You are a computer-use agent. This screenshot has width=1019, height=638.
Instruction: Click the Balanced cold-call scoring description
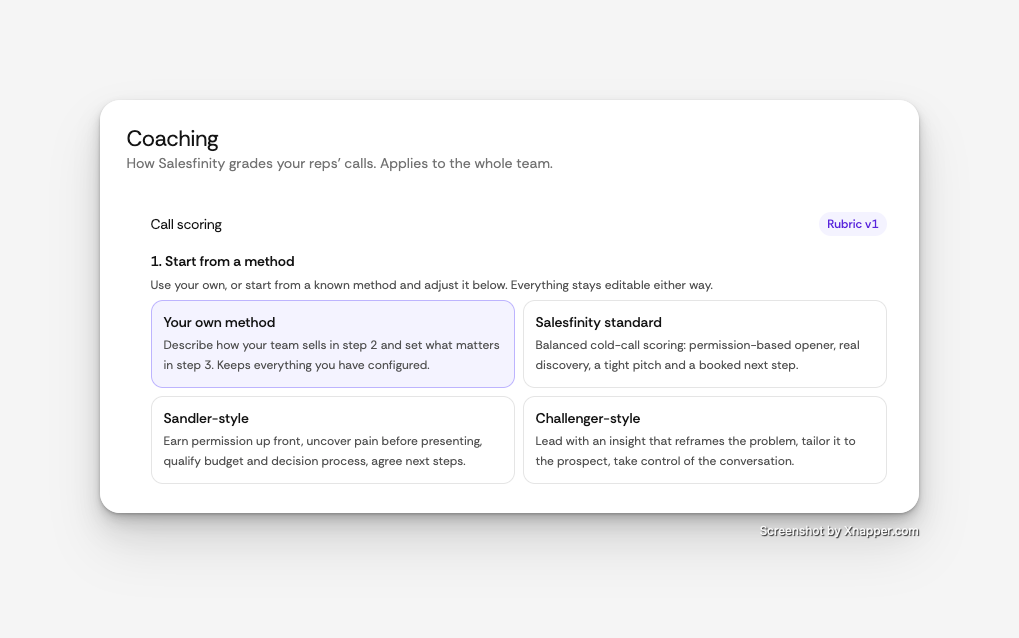tap(697, 355)
